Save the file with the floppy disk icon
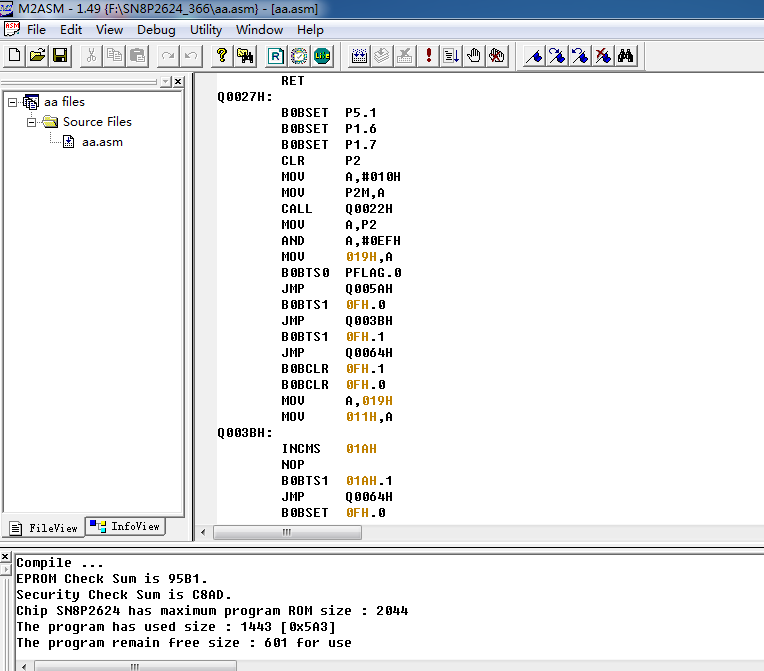The width and height of the screenshot is (764, 671). pyautogui.click(x=60, y=55)
